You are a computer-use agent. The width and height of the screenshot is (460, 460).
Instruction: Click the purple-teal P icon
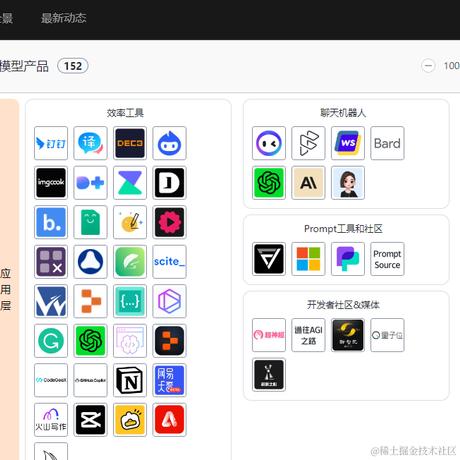point(348,259)
